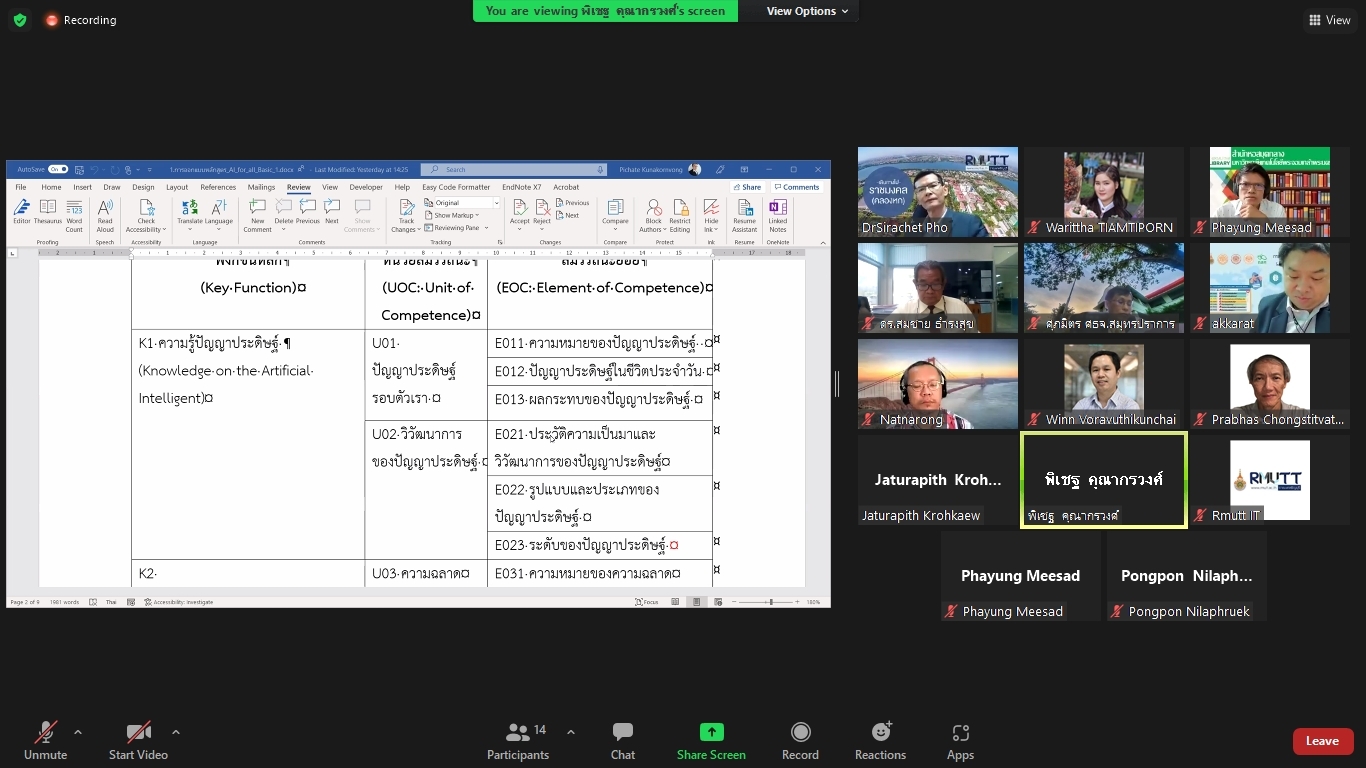Image resolution: width=1366 pixels, height=768 pixels.
Task: Start Video to turn camera on
Action: click(138, 741)
